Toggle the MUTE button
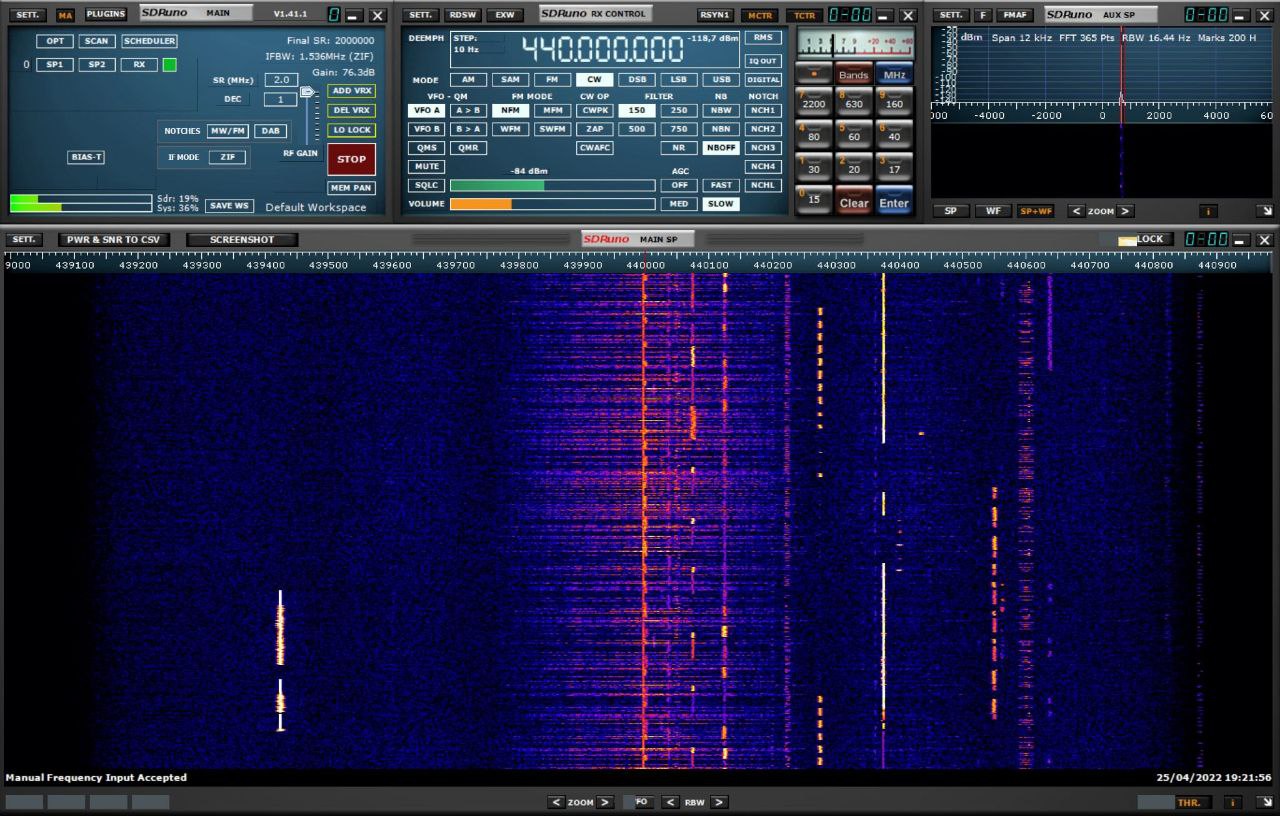This screenshot has width=1280, height=816. [427, 166]
